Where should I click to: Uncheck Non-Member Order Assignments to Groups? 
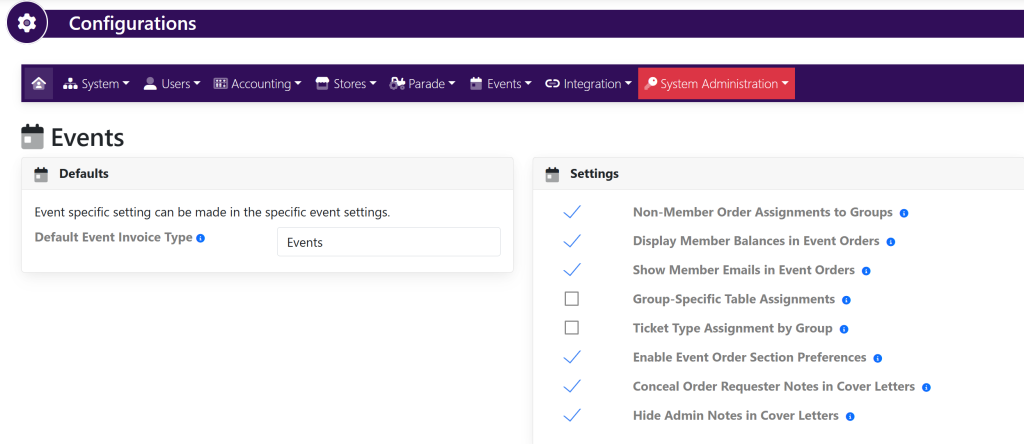(x=572, y=212)
